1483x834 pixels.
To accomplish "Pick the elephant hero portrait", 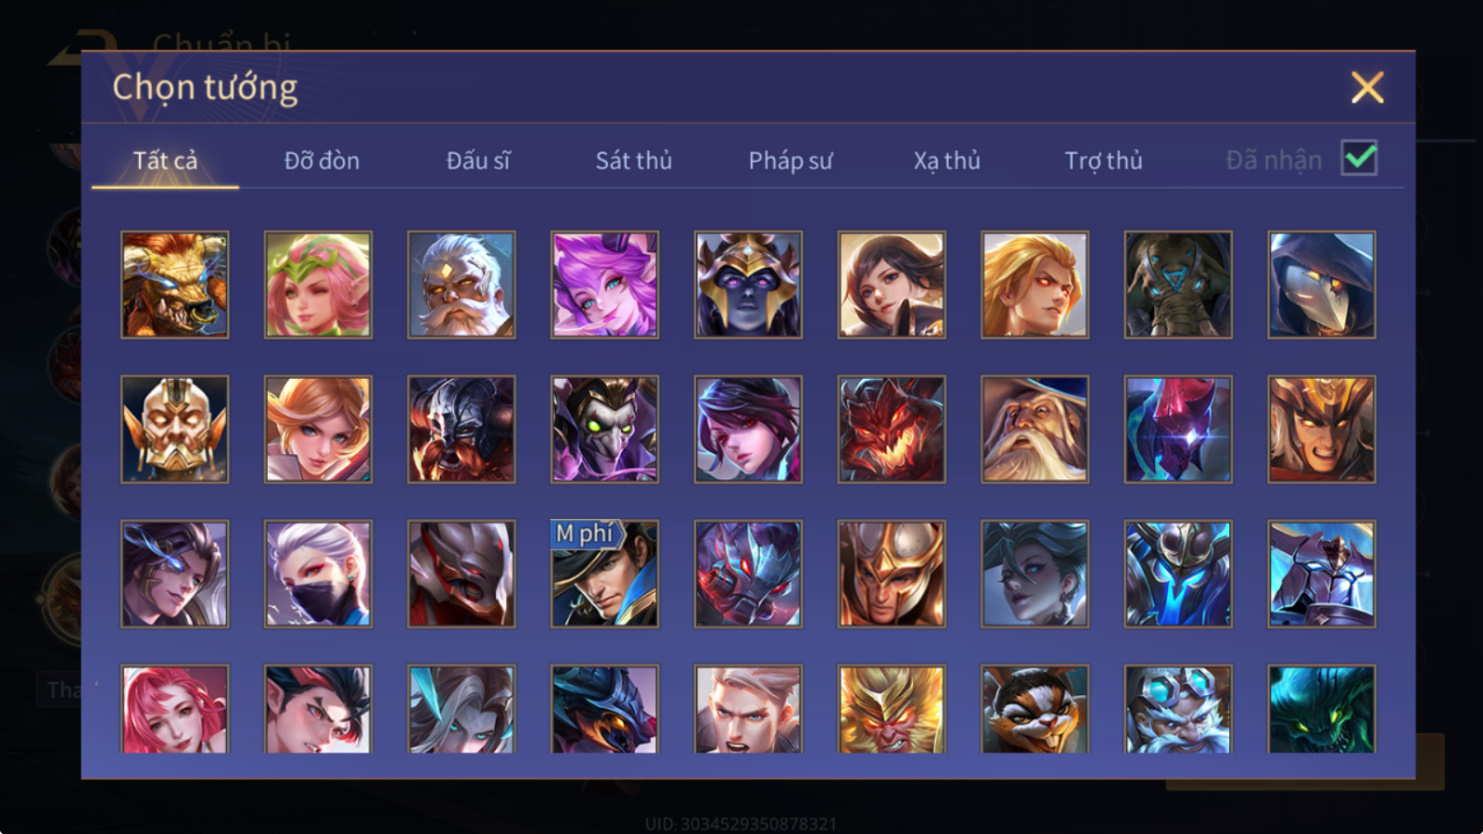I will (x=1178, y=285).
